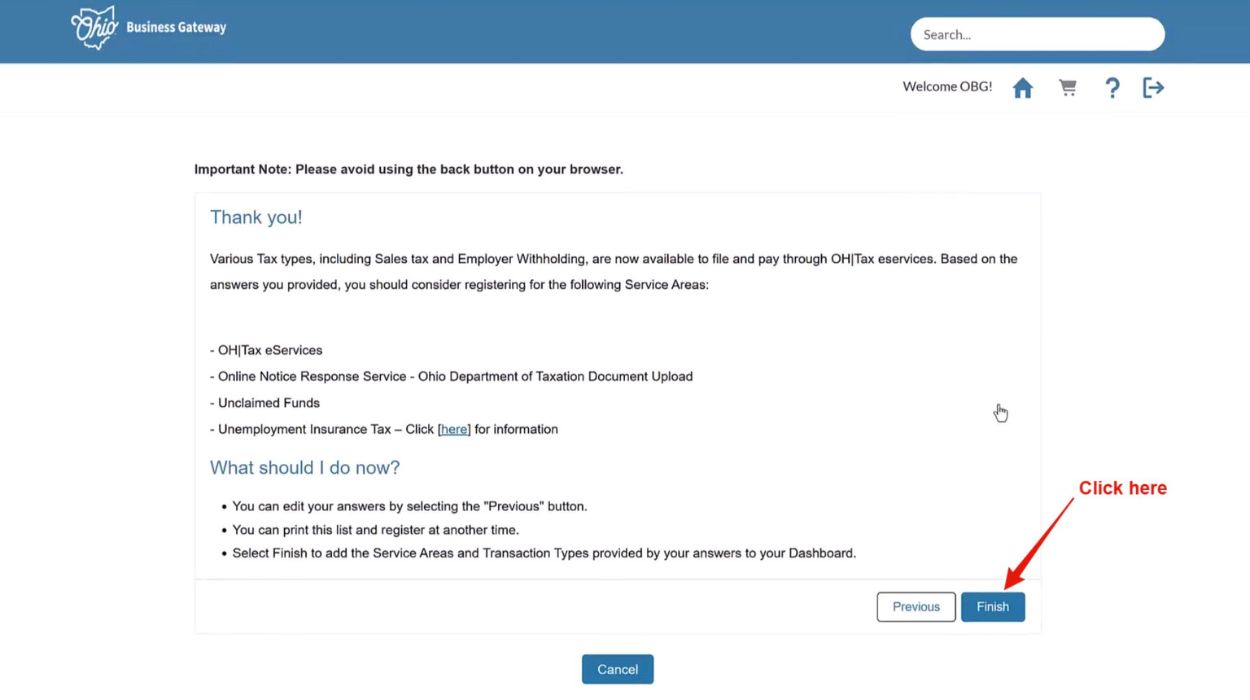This screenshot has width=1250, height=700.
Task: Open the shopping cart icon
Action: [x=1068, y=88]
